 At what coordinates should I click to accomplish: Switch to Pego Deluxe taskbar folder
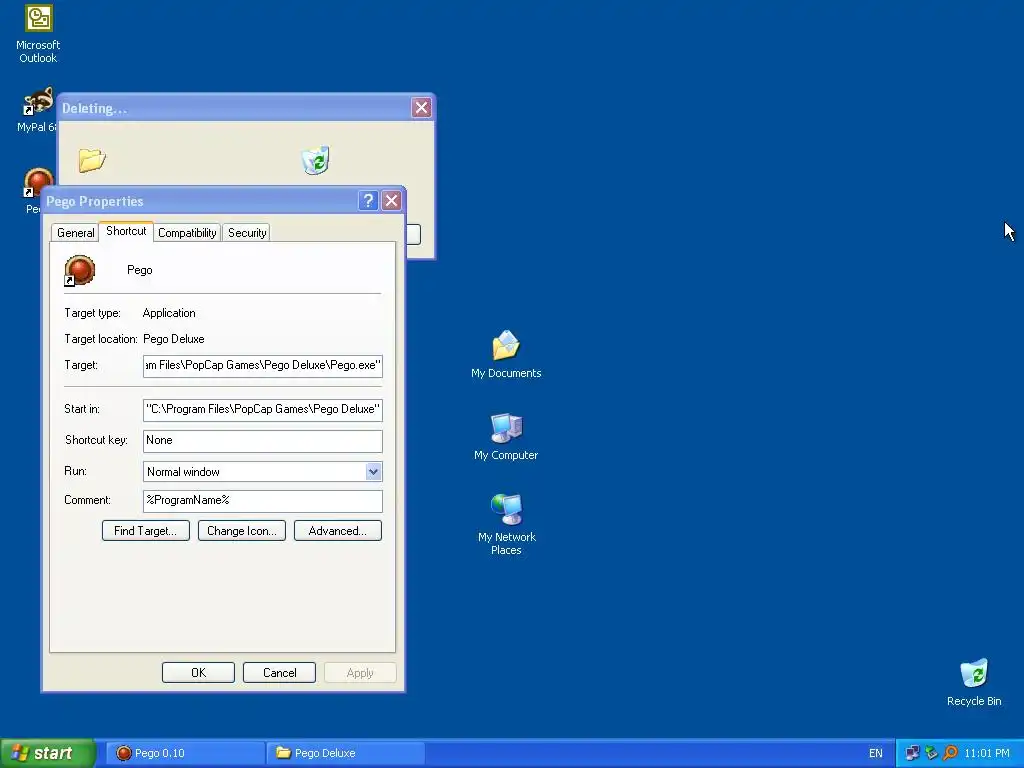pos(346,753)
